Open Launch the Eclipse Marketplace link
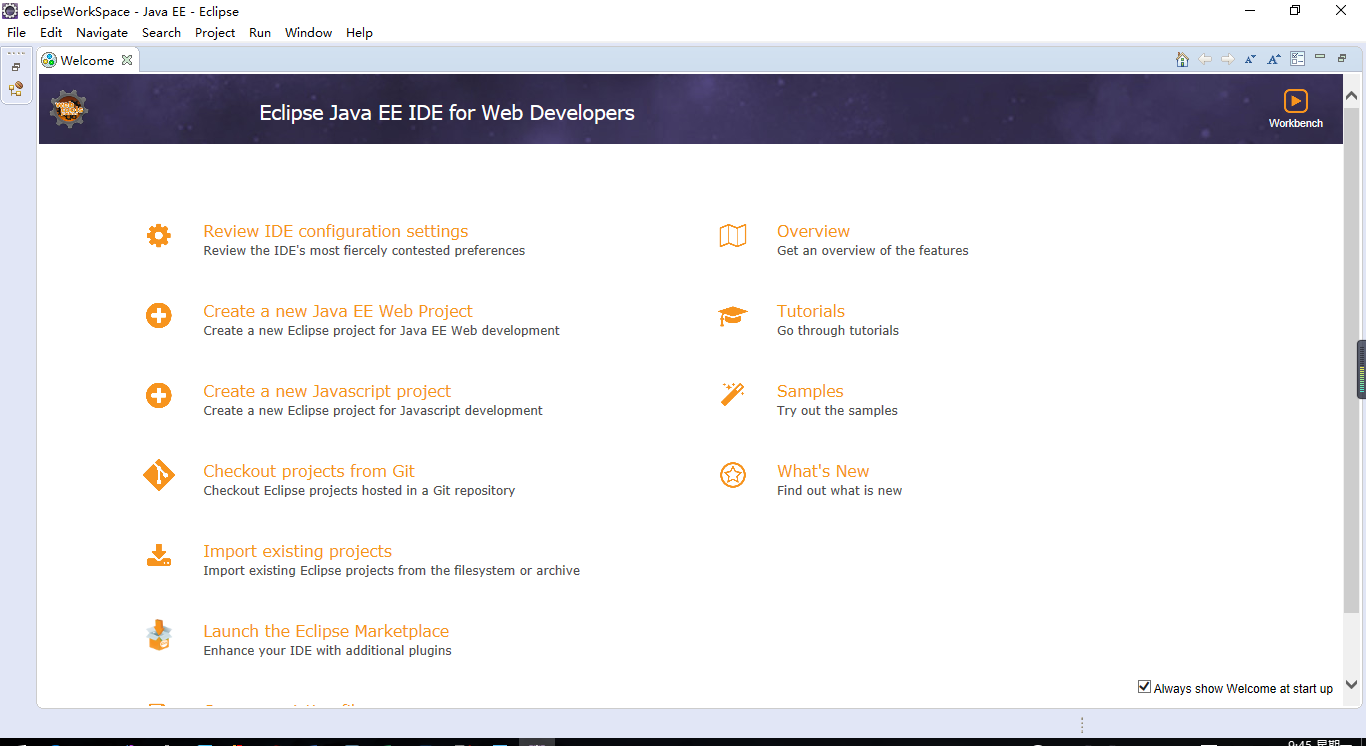 tap(326, 631)
